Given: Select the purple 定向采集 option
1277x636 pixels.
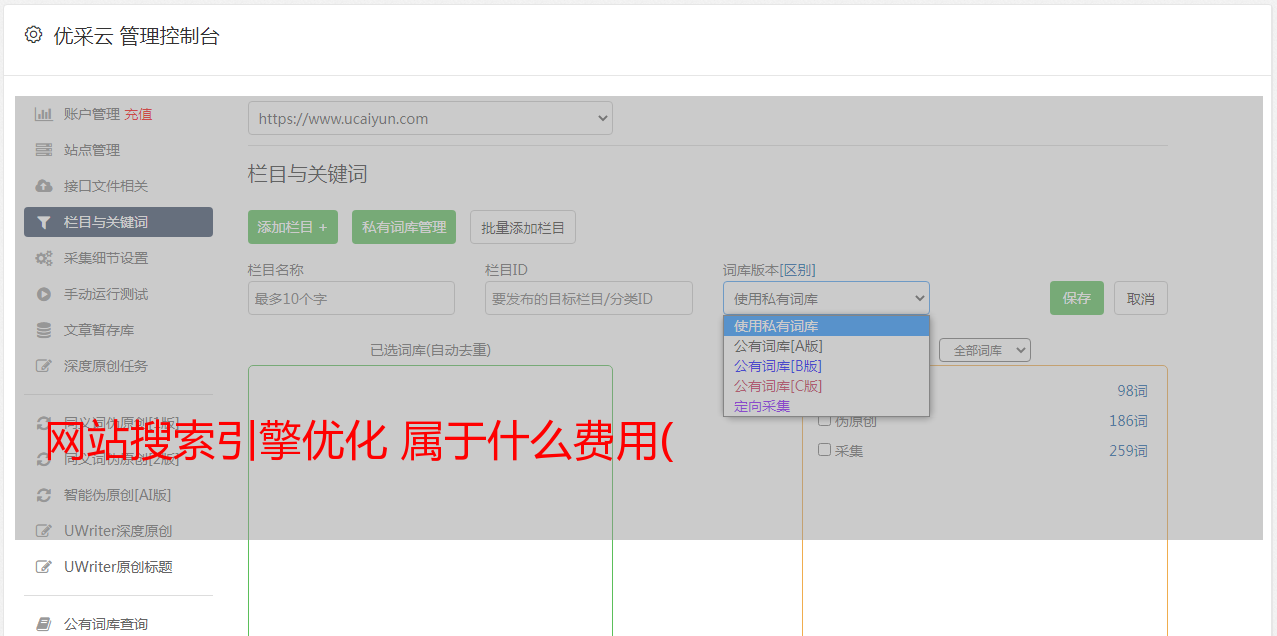Looking at the screenshot, I should pyautogui.click(x=762, y=406).
